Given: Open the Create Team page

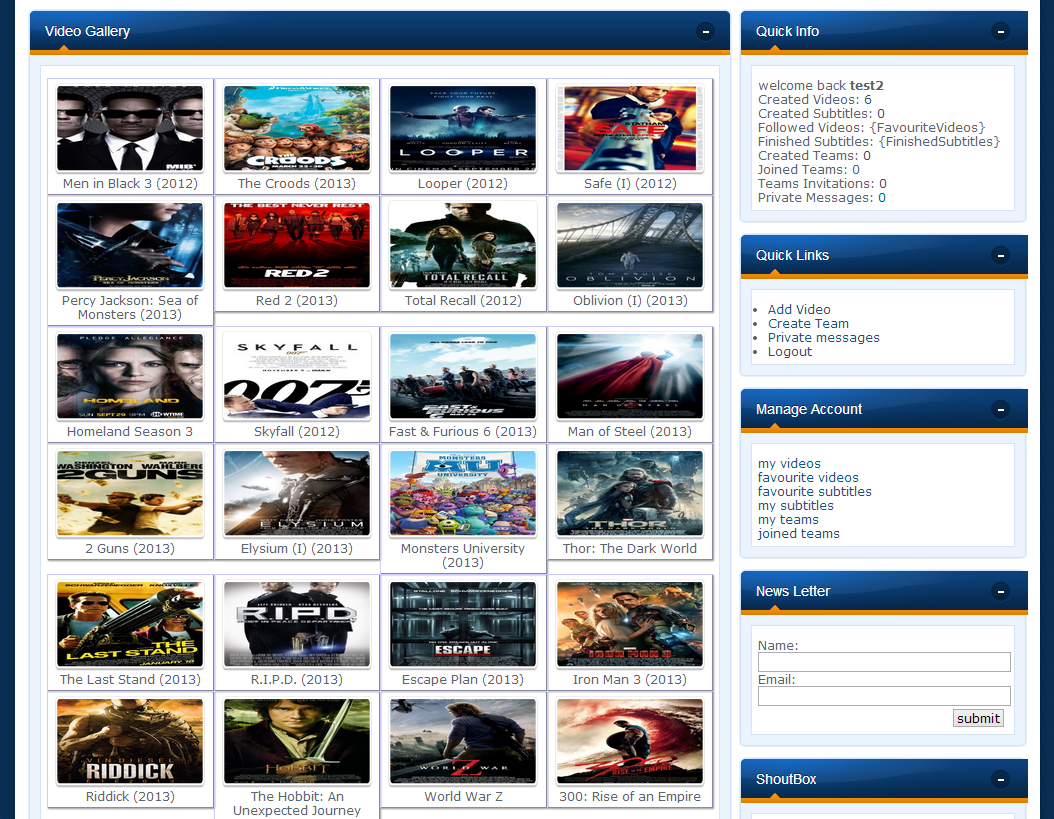Looking at the screenshot, I should pos(808,323).
